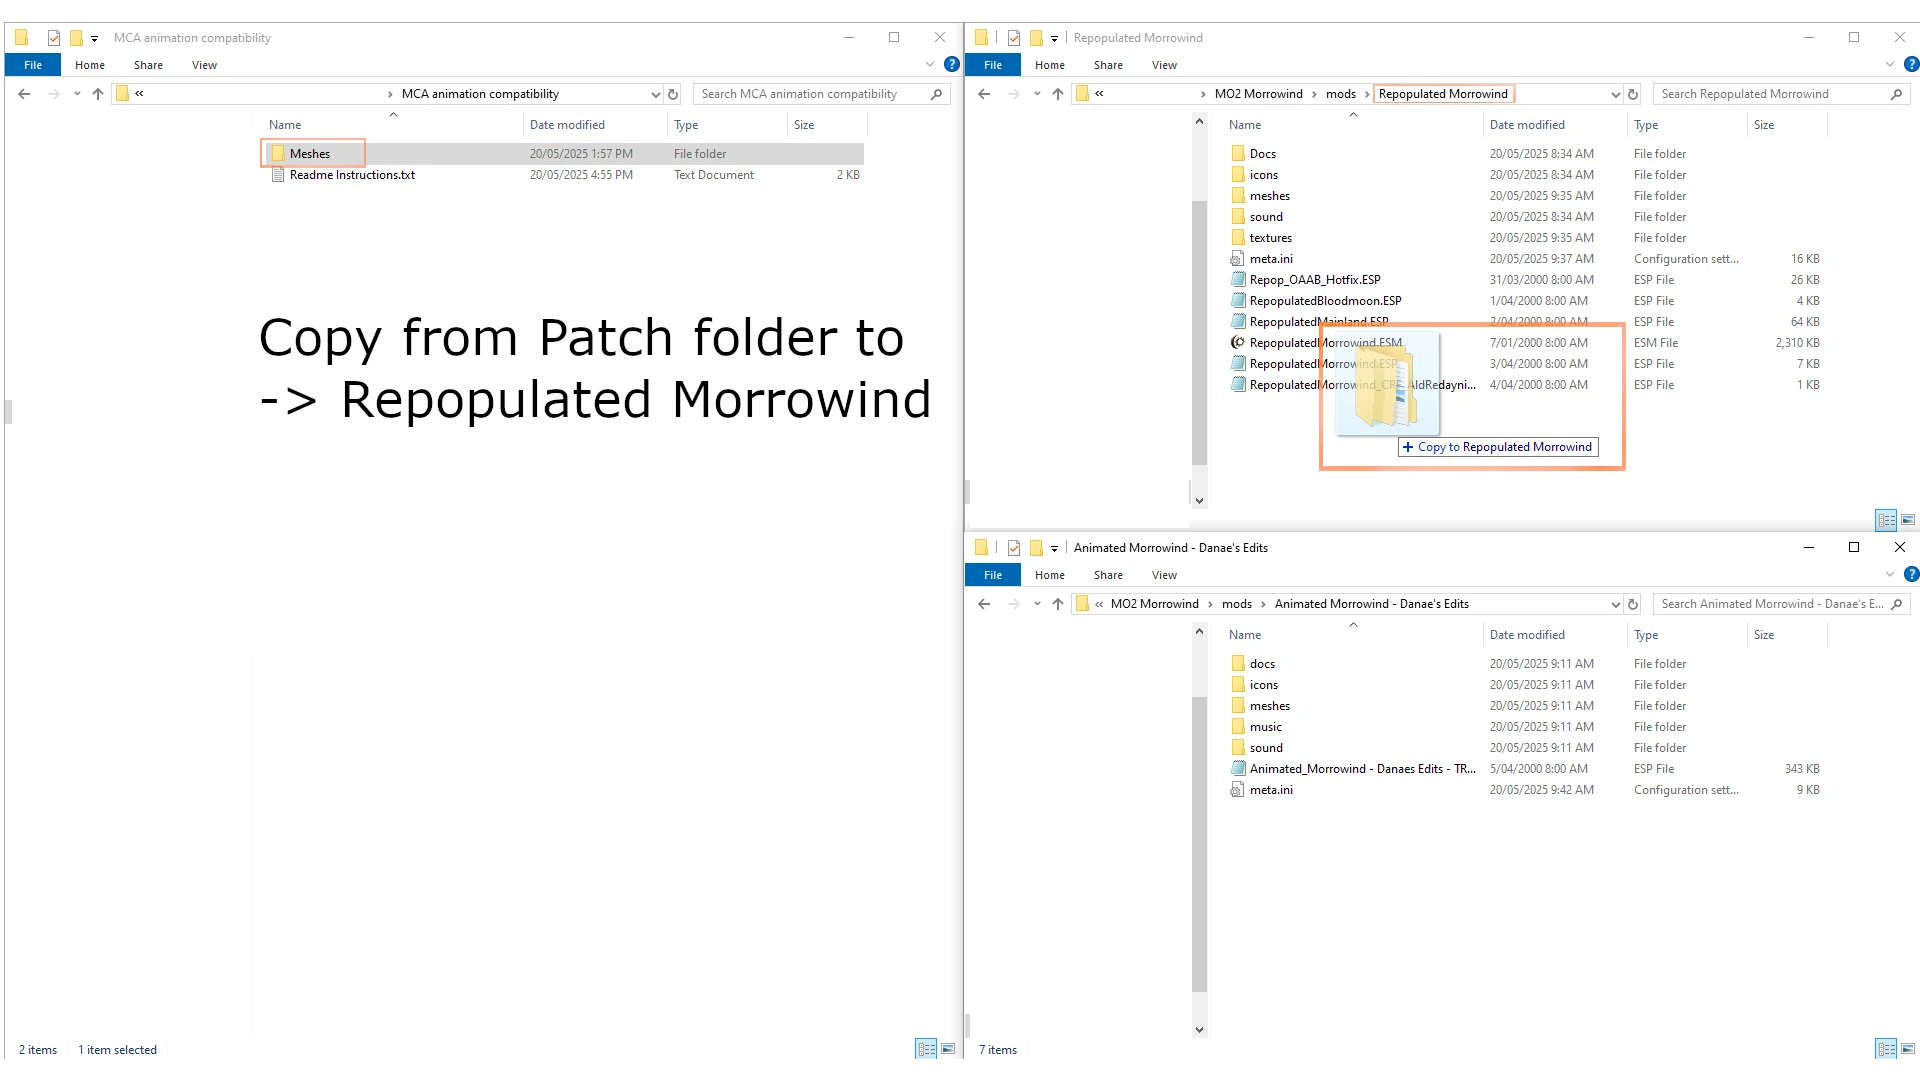Switch Animated Morrowind window to large icons view
The width and height of the screenshot is (1920, 1080).
[1908, 1049]
